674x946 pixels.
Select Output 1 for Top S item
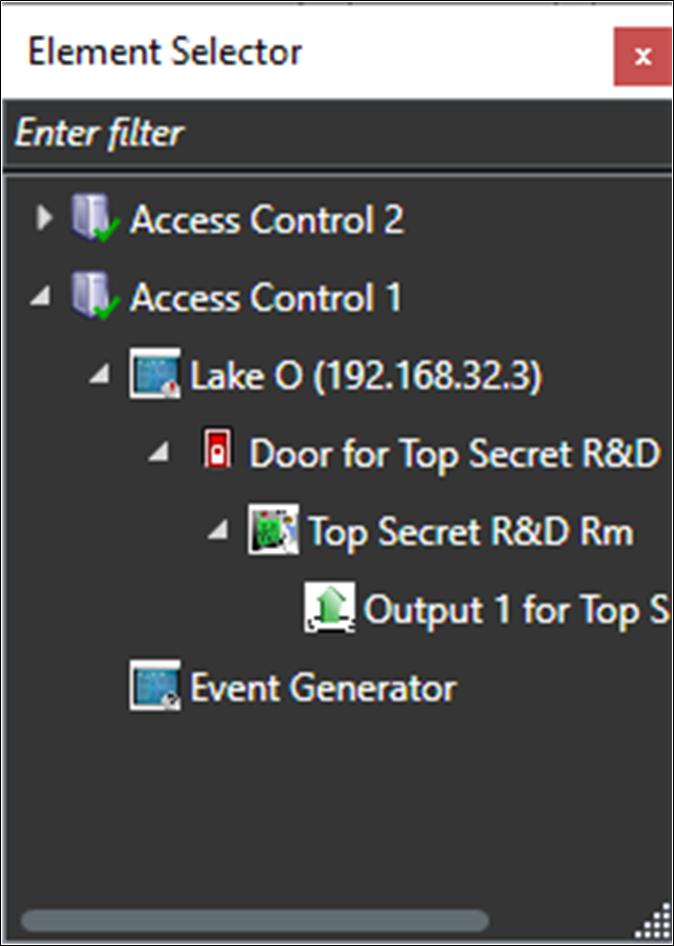[x=515, y=610]
